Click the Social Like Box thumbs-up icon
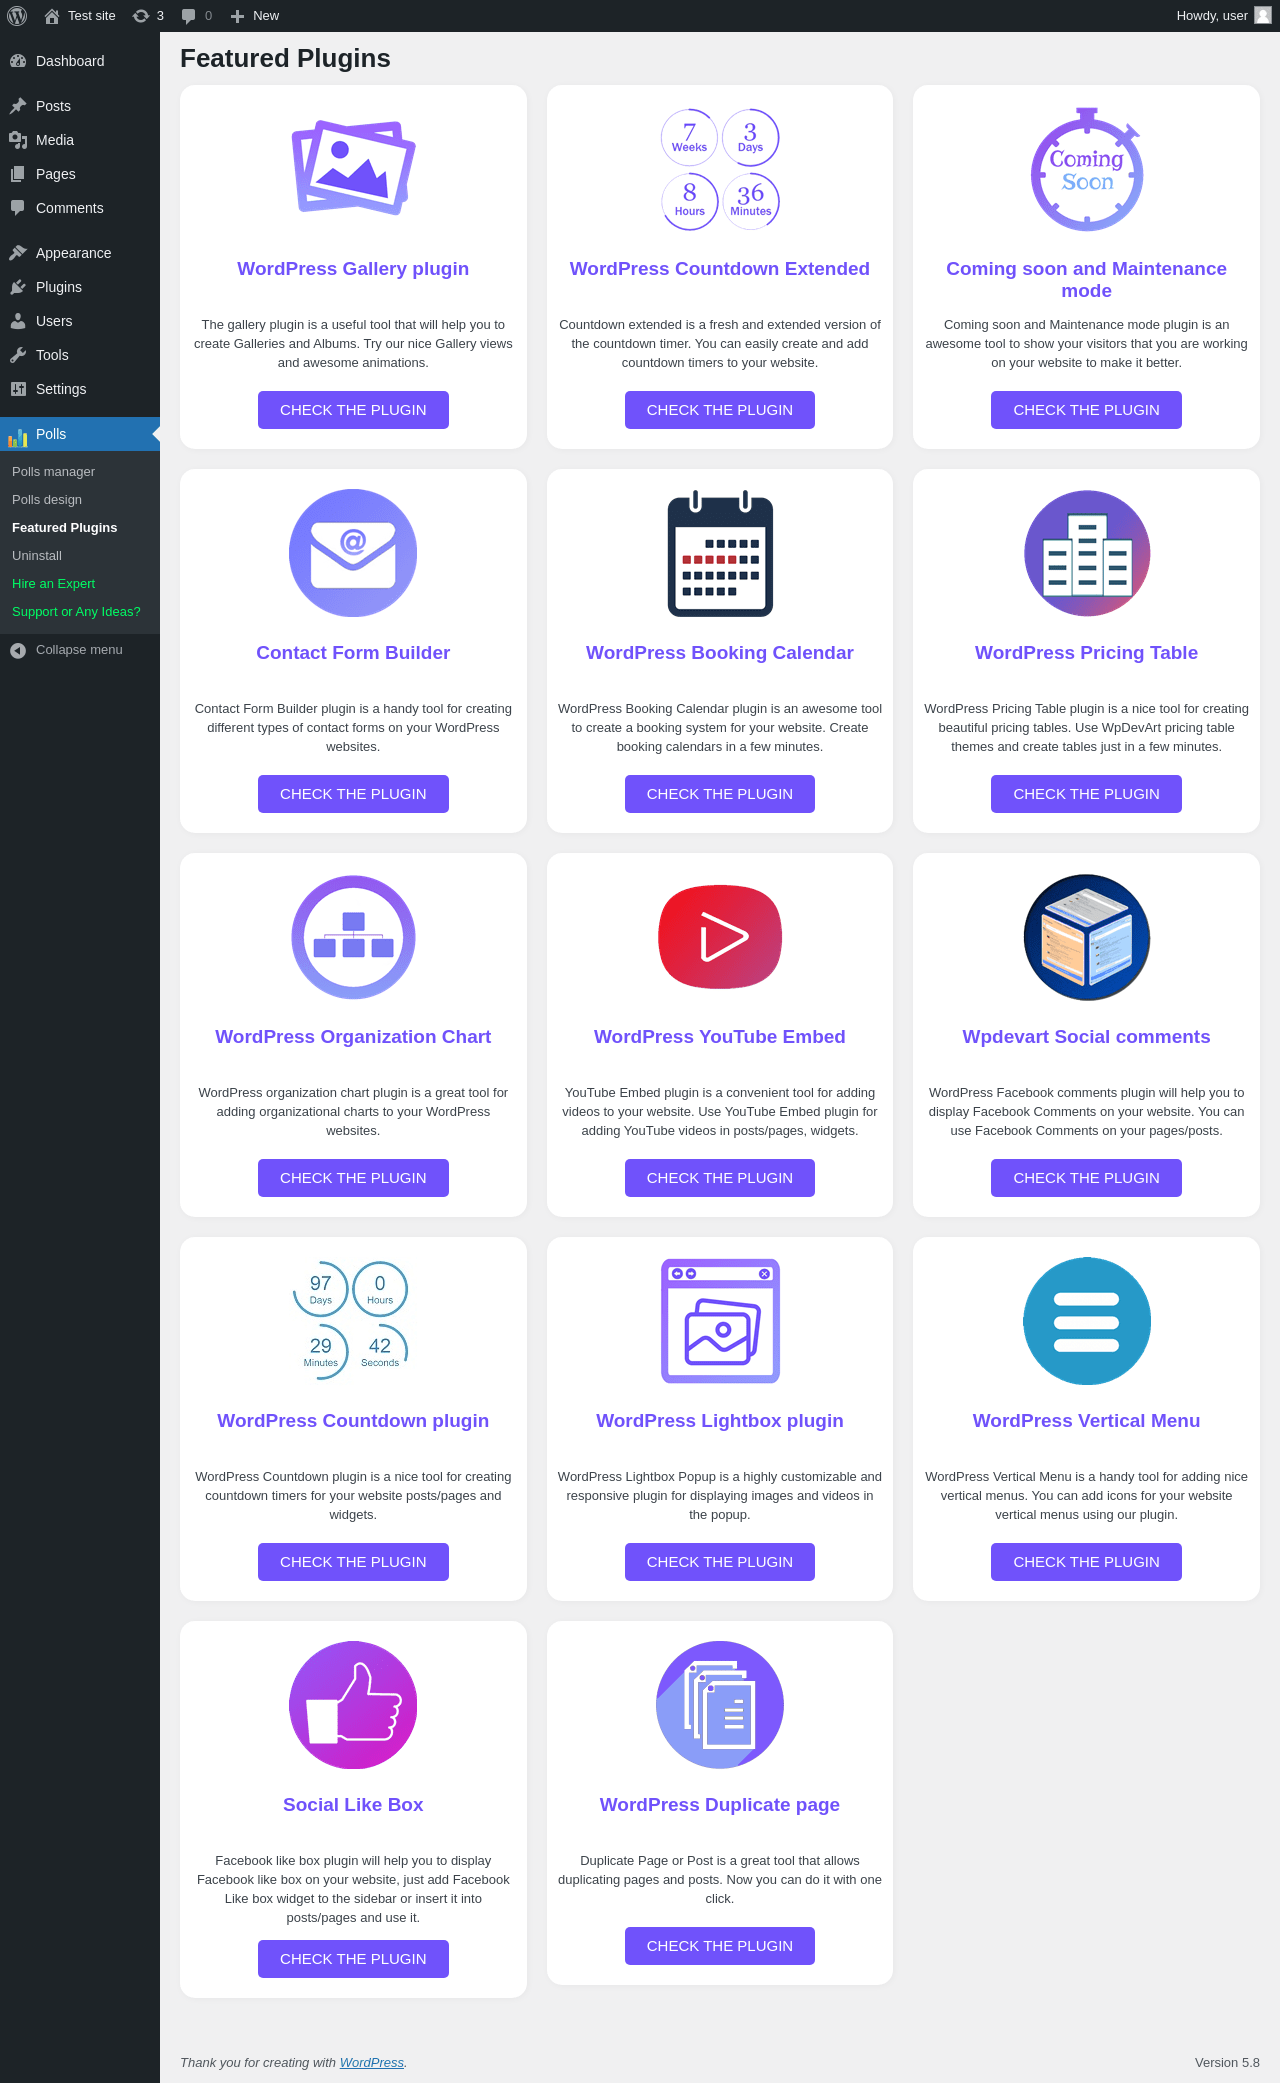This screenshot has height=2083, width=1280. (x=353, y=1705)
